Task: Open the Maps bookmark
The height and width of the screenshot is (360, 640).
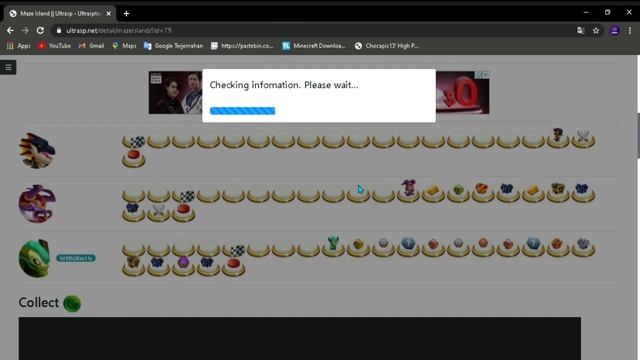Action: tap(124, 46)
